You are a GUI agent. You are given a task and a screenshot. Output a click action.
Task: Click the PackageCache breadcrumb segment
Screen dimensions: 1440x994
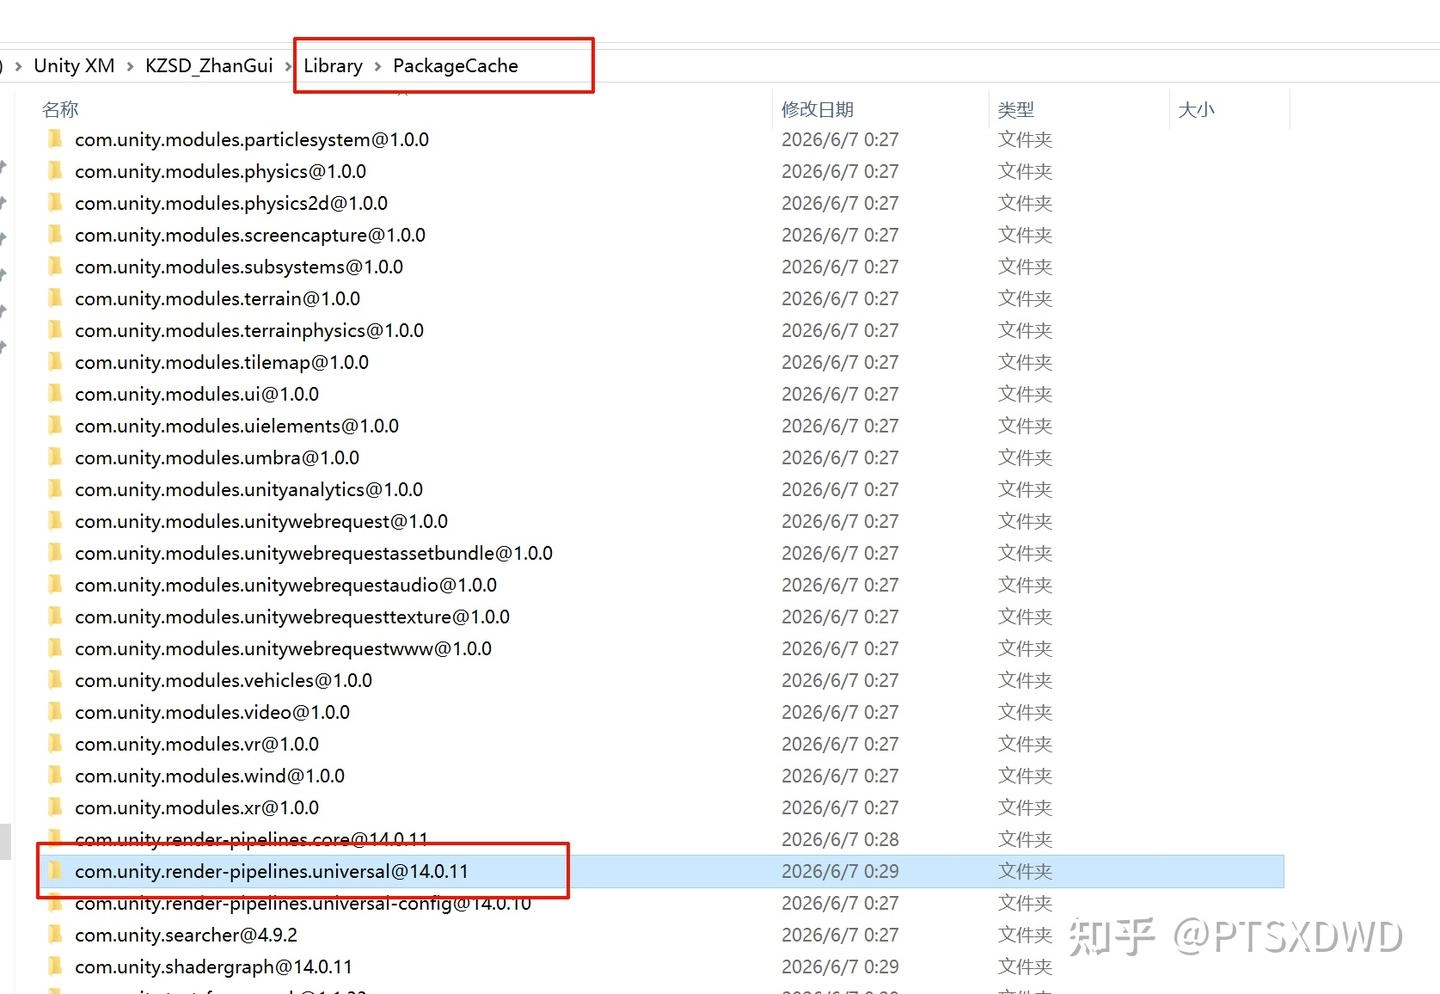click(x=455, y=66)
